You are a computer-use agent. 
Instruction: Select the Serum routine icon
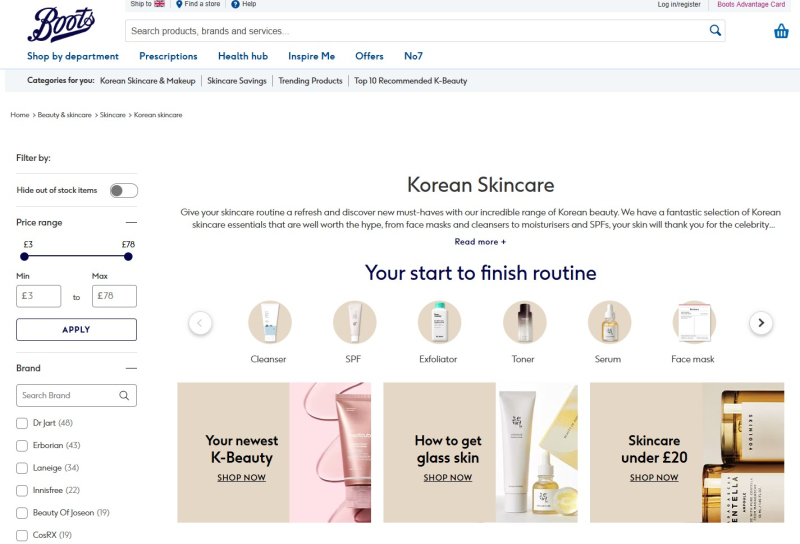point(608,322)
